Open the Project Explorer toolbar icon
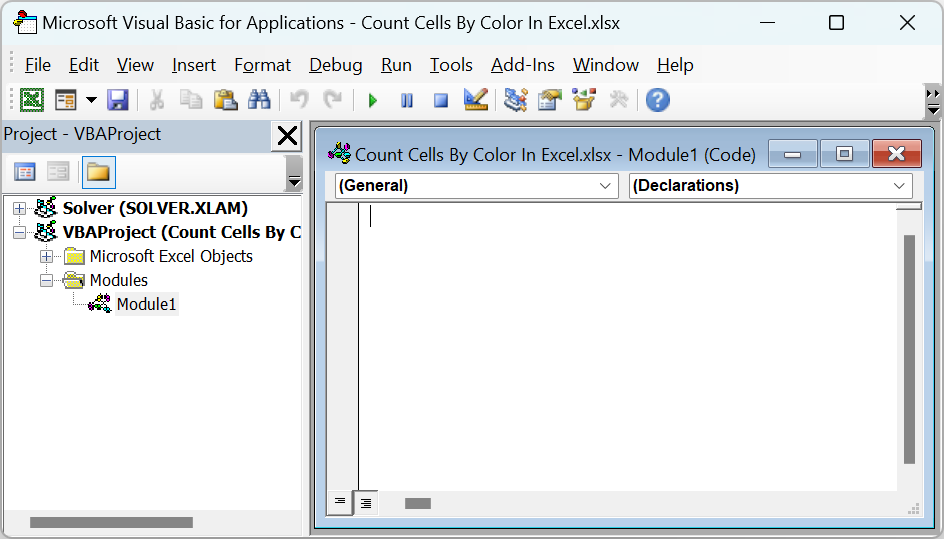Screen dimensions: 944x539 516,100
